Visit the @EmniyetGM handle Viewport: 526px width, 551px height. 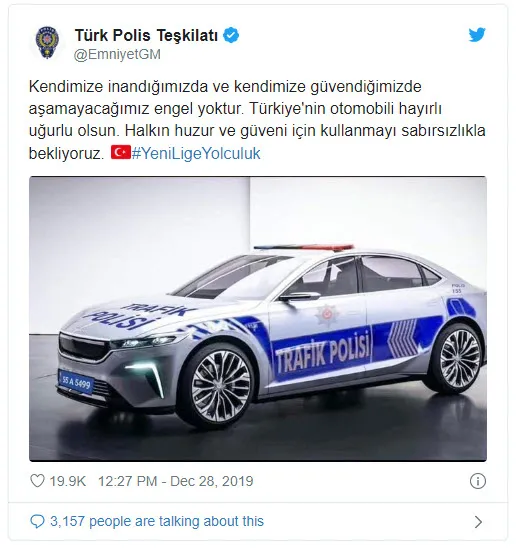[117, 54]
